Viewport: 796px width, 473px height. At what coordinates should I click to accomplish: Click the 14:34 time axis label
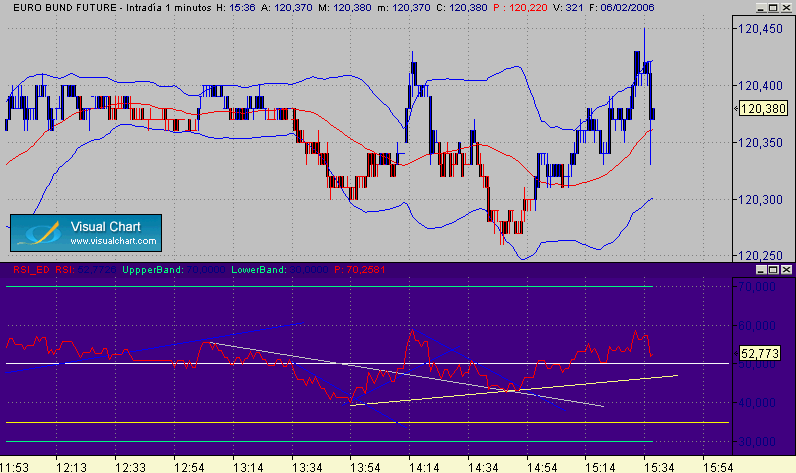pyautogui.click(x=483, y=467)
